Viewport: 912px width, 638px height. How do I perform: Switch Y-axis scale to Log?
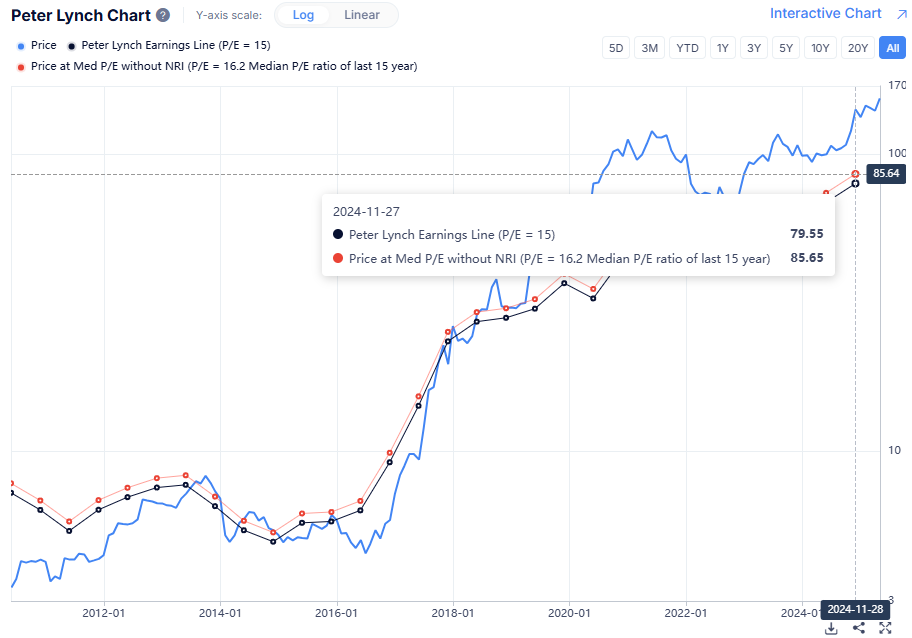302,15
